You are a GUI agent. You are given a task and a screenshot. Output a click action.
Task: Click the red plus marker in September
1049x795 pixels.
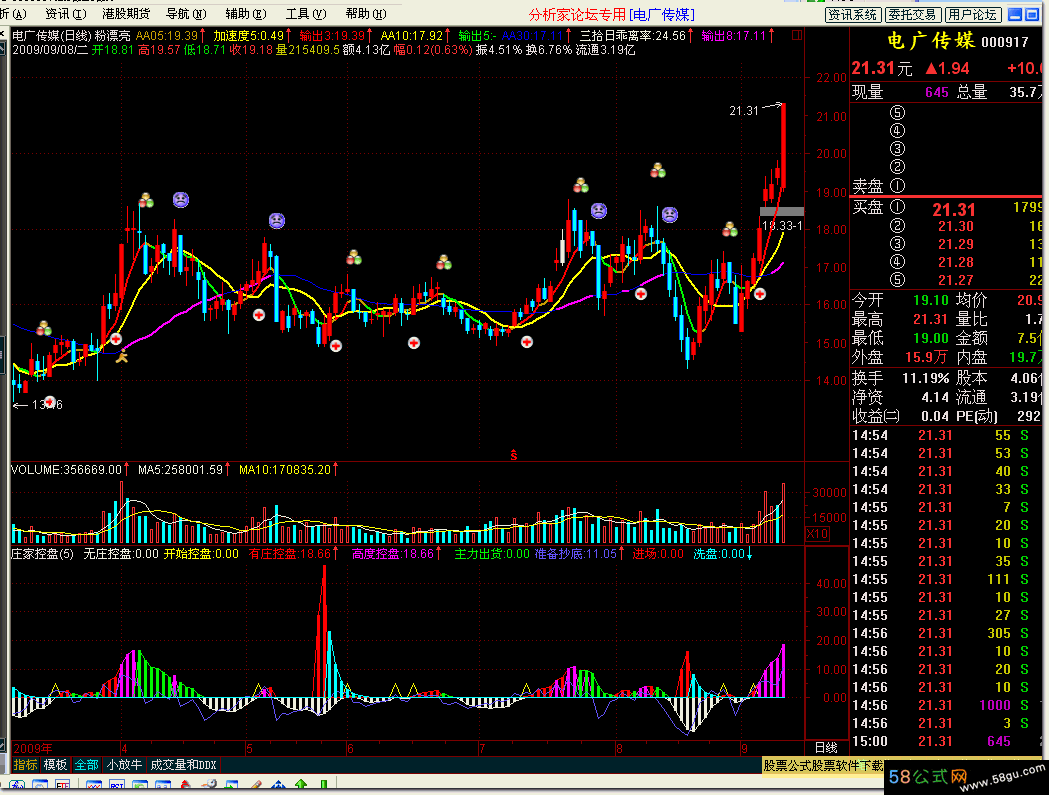pos(760,294)
